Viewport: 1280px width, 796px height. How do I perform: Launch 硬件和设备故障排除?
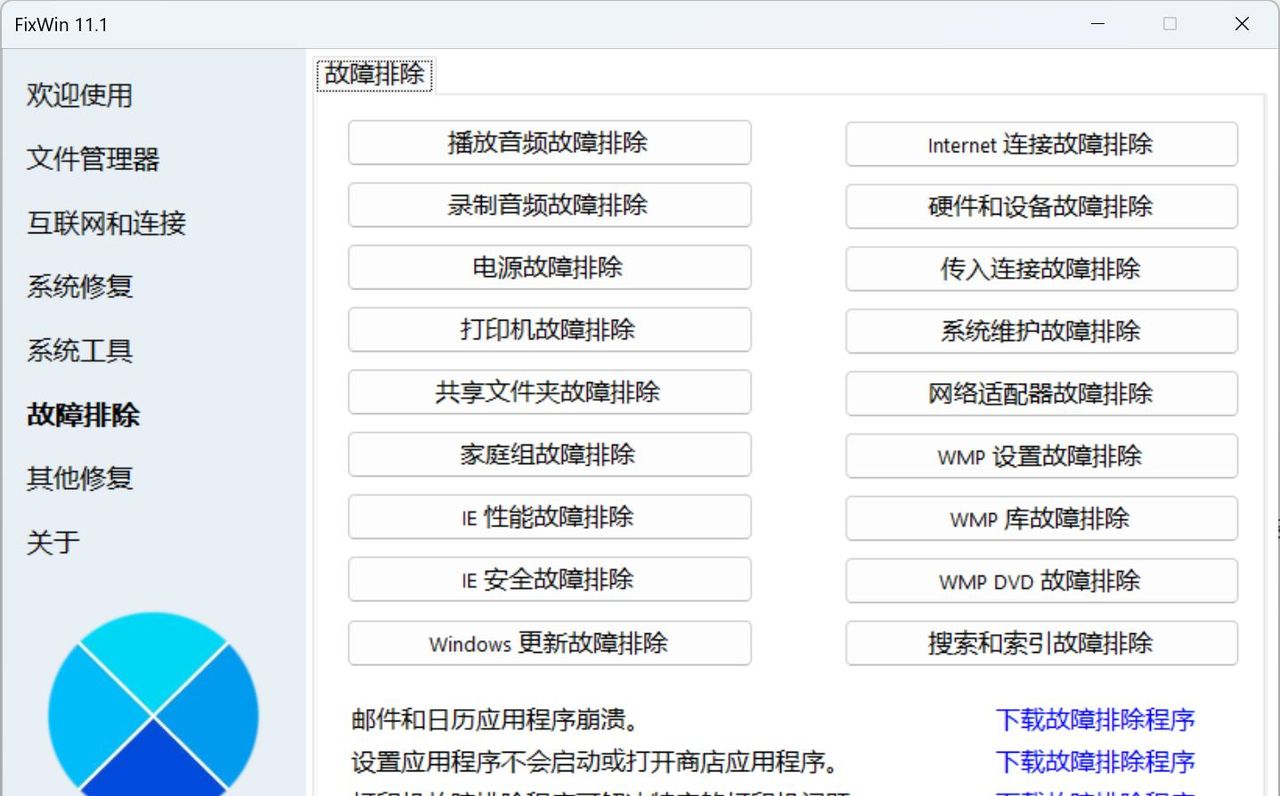(1041, 206)
